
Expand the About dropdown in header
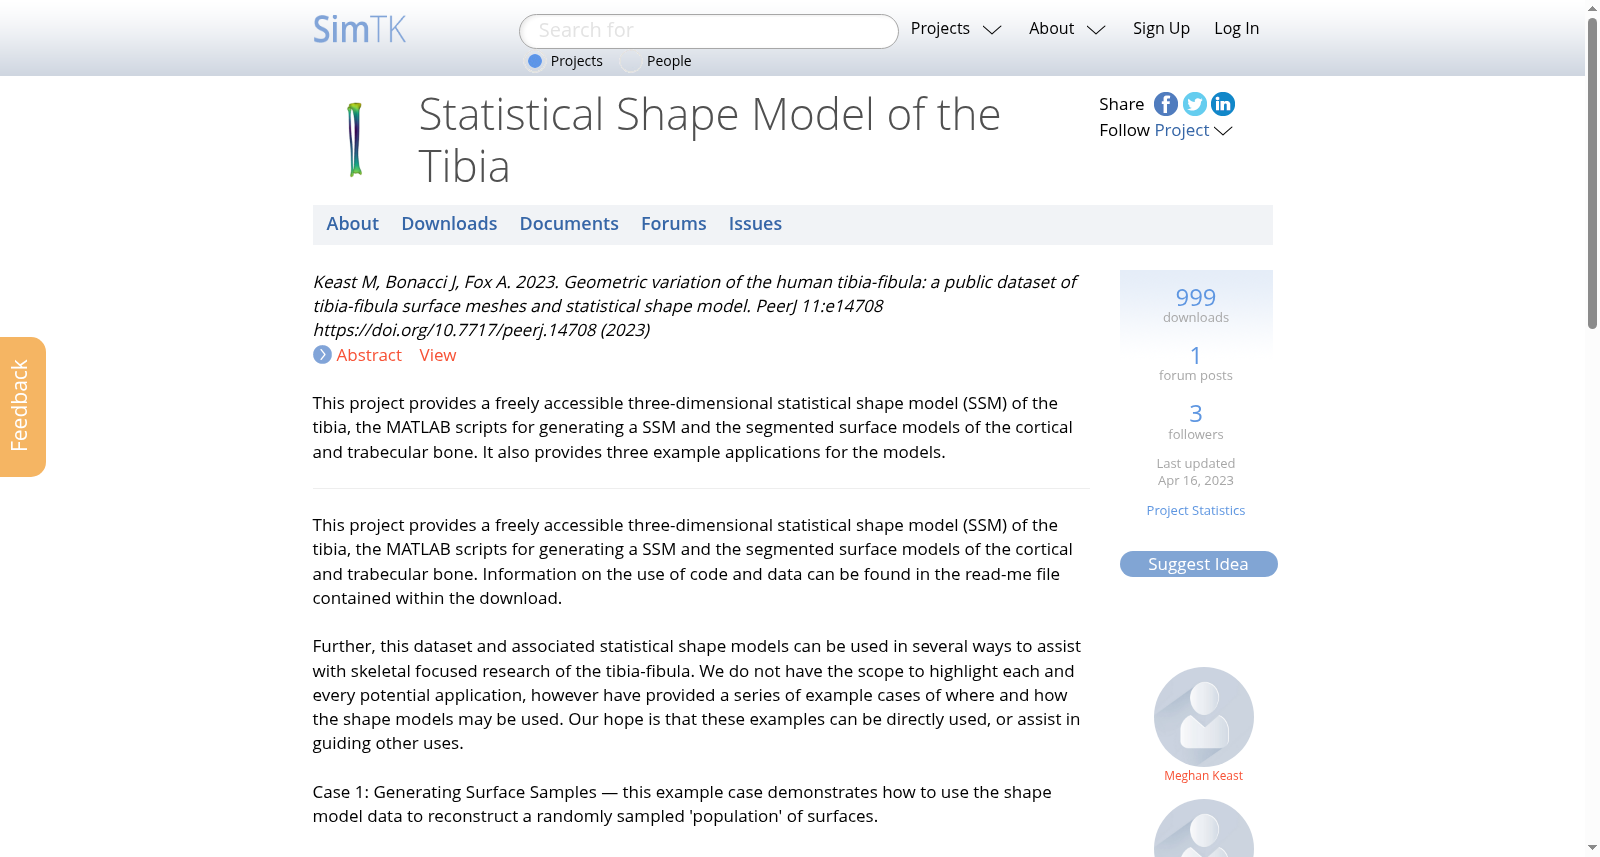pyautogui.click(x=1067, y=29)
